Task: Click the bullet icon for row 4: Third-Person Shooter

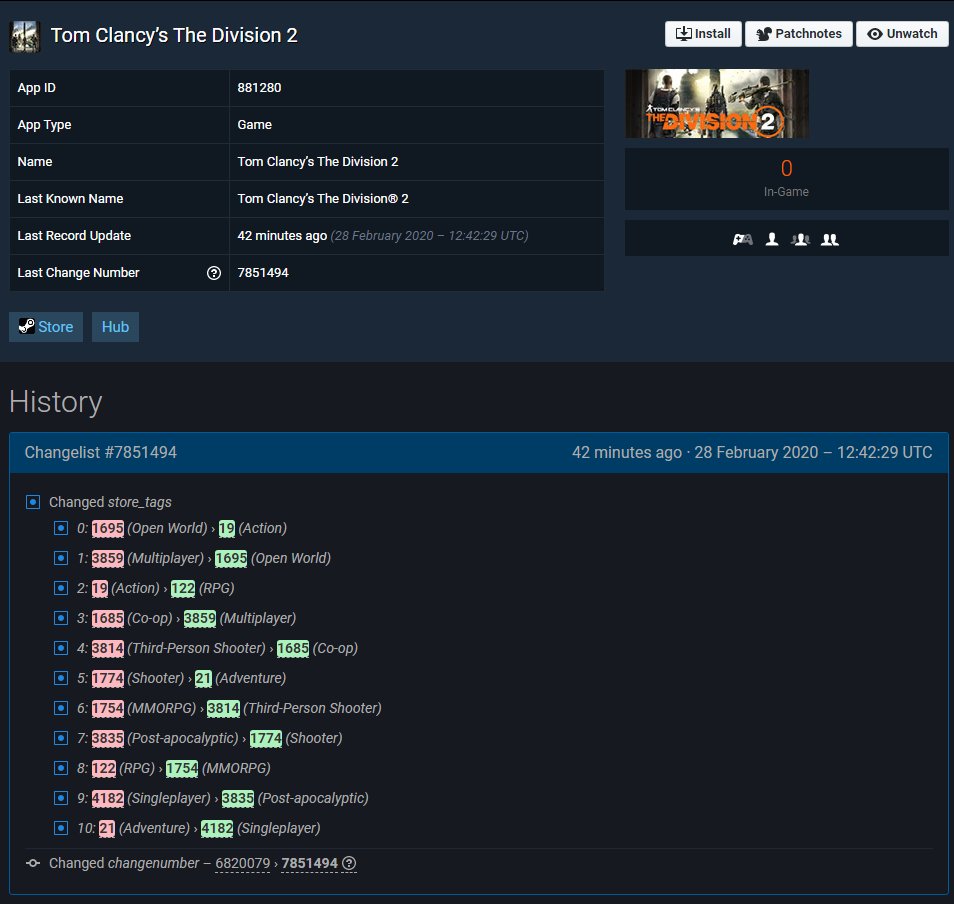Action: pos(61,648)
